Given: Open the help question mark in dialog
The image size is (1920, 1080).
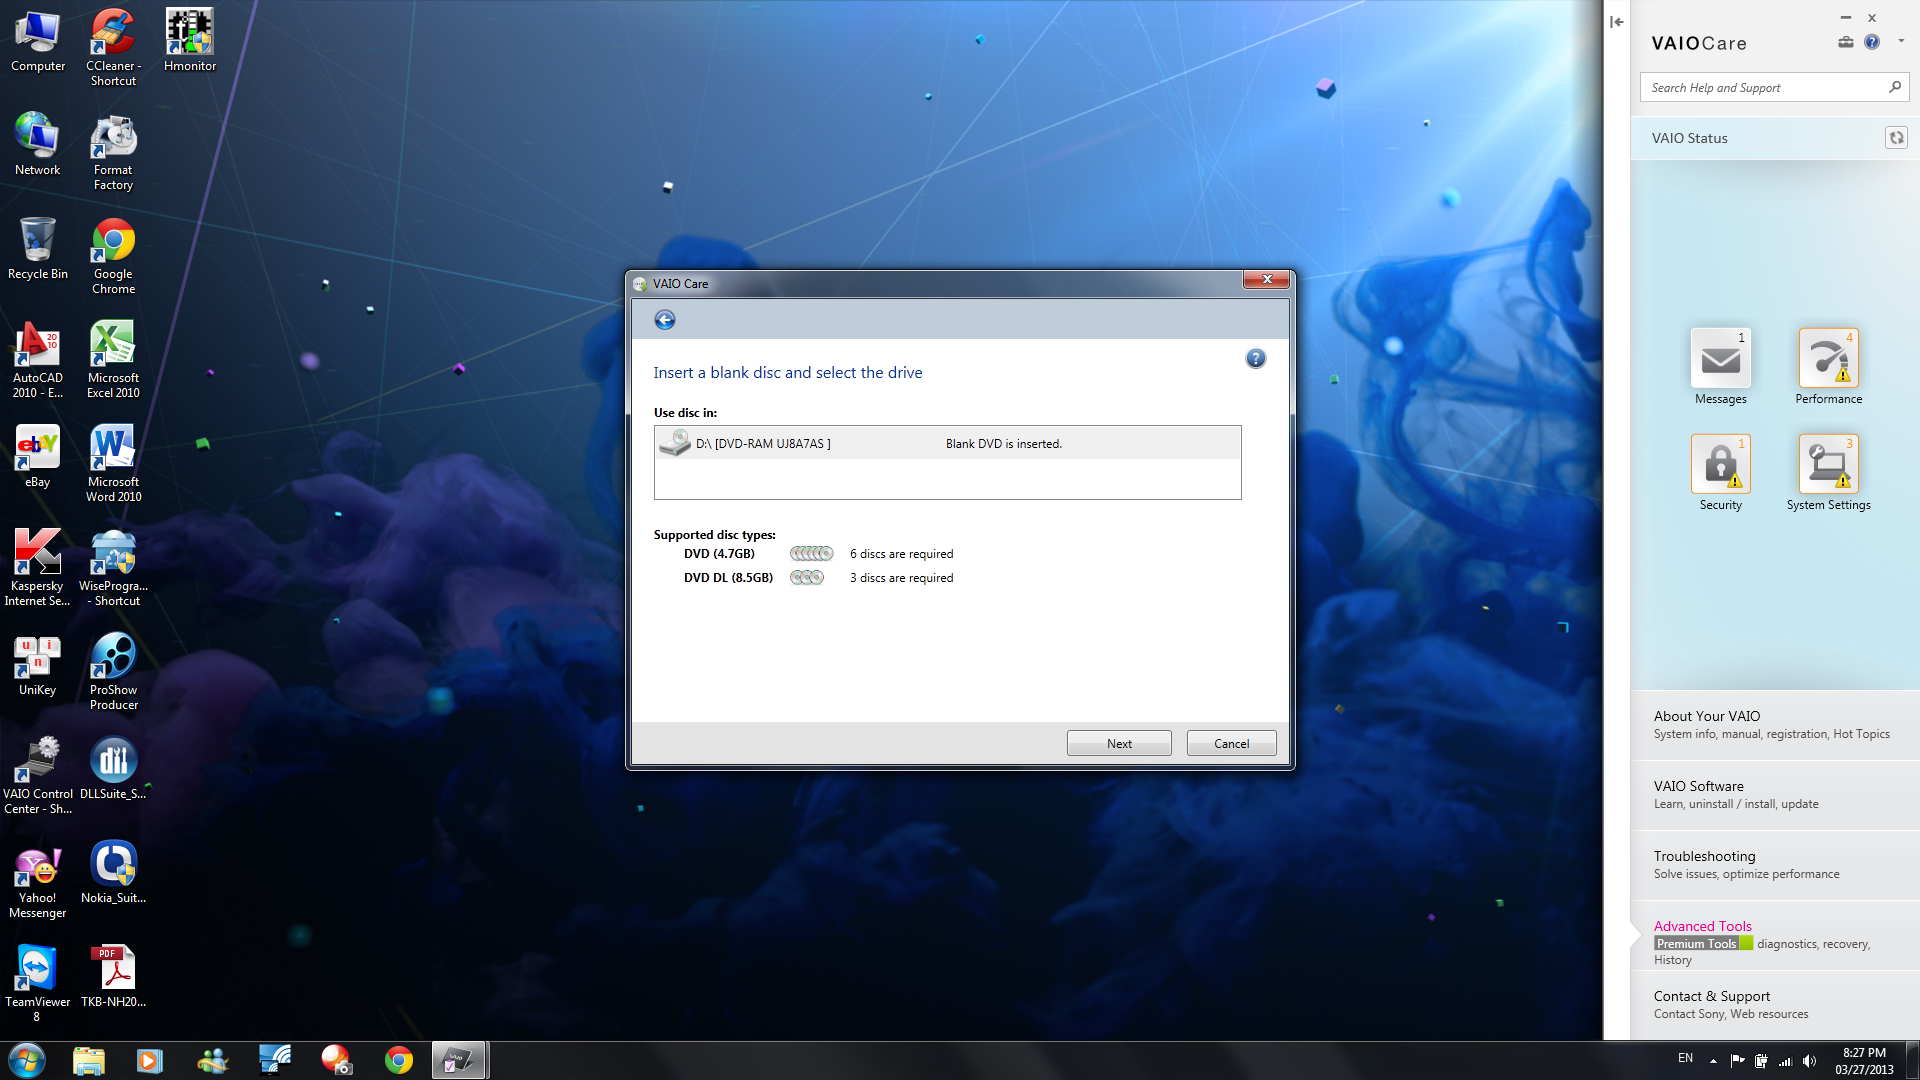Looking at the screenshot, I should coord(1256,359).
